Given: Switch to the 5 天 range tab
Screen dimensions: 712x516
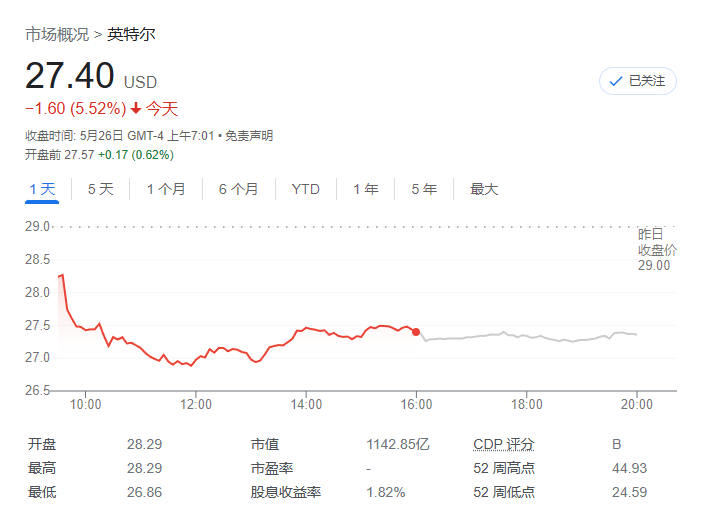Looking at the screenshot, I should click(x=100, y=189).
